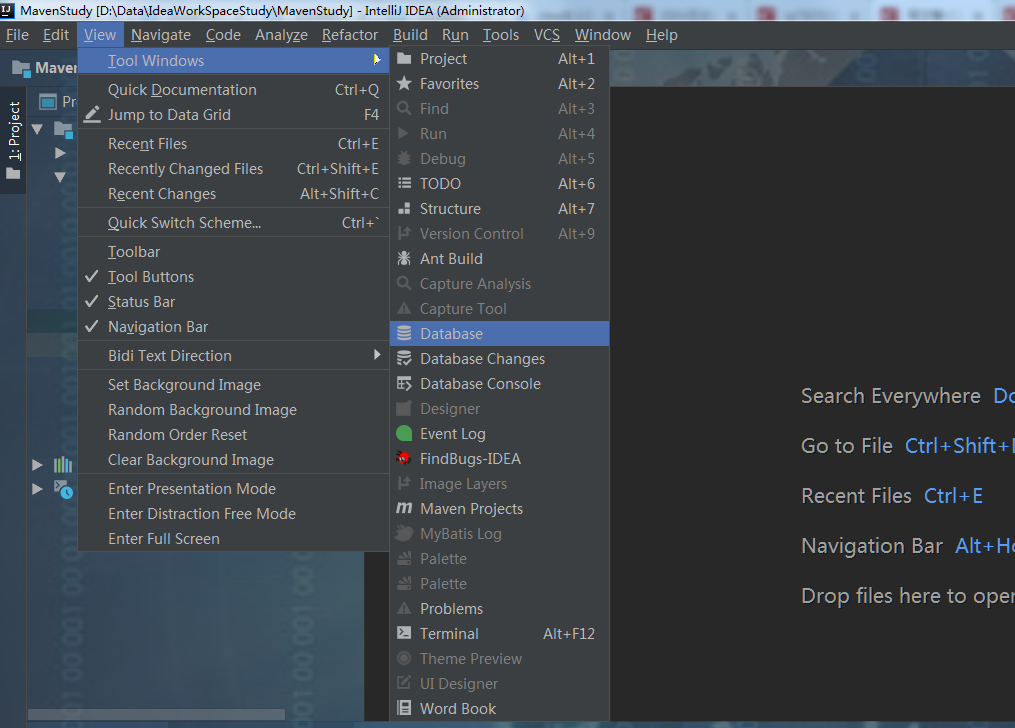Open the Refactor menu
The image size is (1015, 728).
350,35
